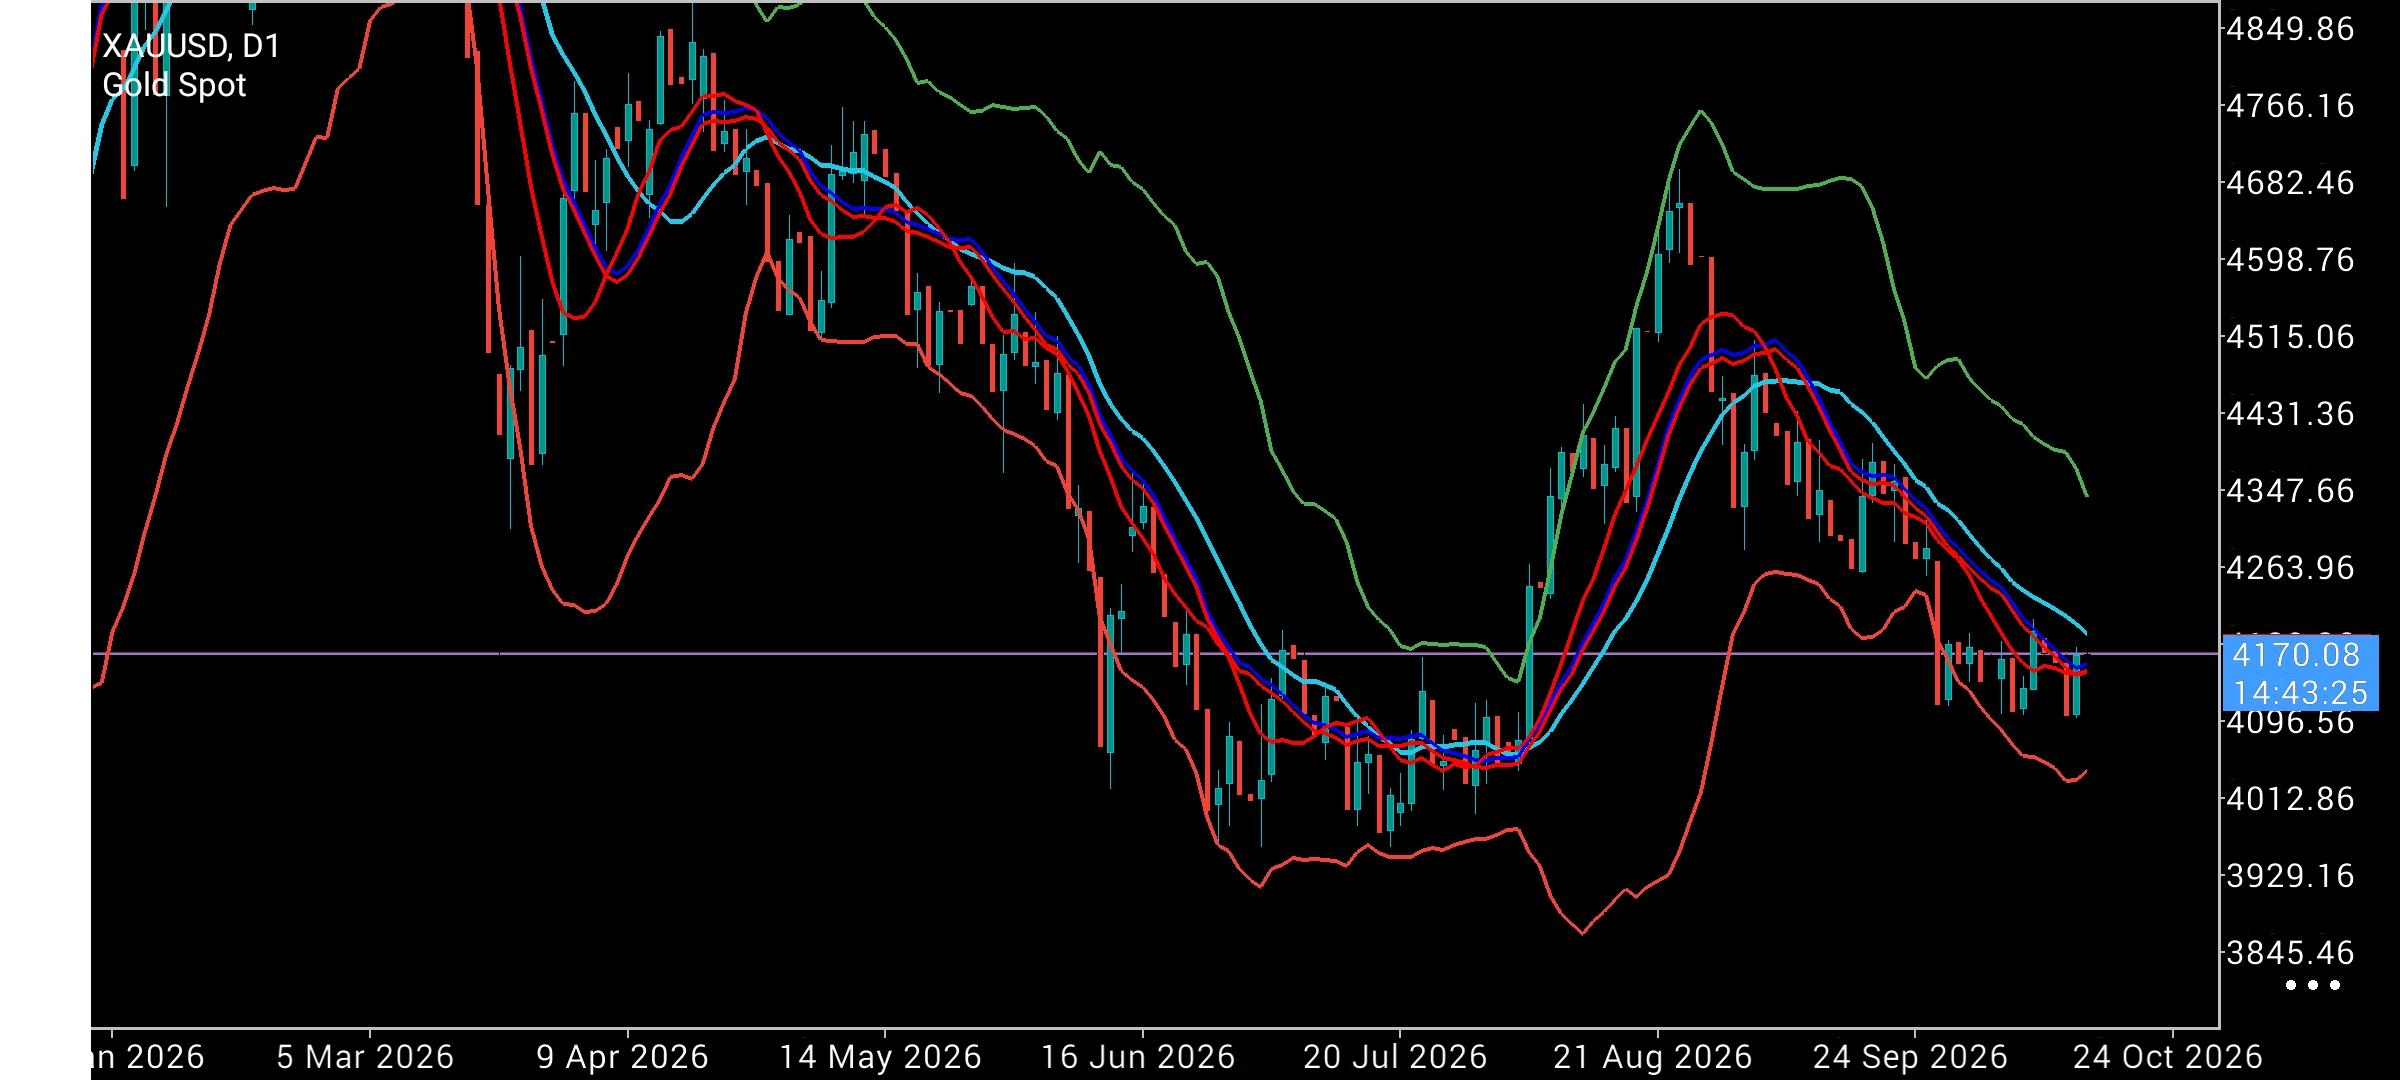2400x1080 pixels.
Task: Click the 4096.56 price axis label
Action: (x=2290, y=723)
